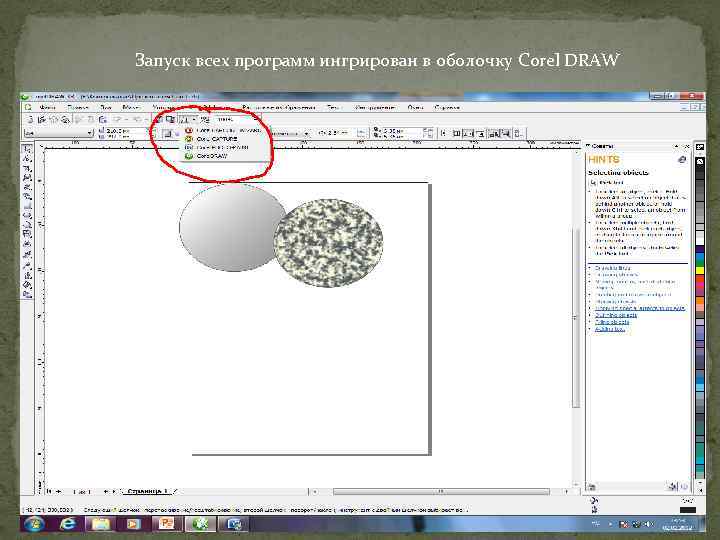The width and height of the screenshot is (720, 540).
Task: Open the Windows Start button
Action: click(x=34, y=524)
